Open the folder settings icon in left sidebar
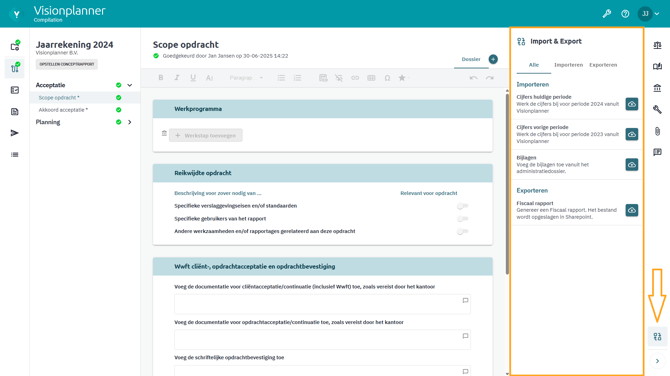Screen dimensions: 670x376 coord(15,46)
